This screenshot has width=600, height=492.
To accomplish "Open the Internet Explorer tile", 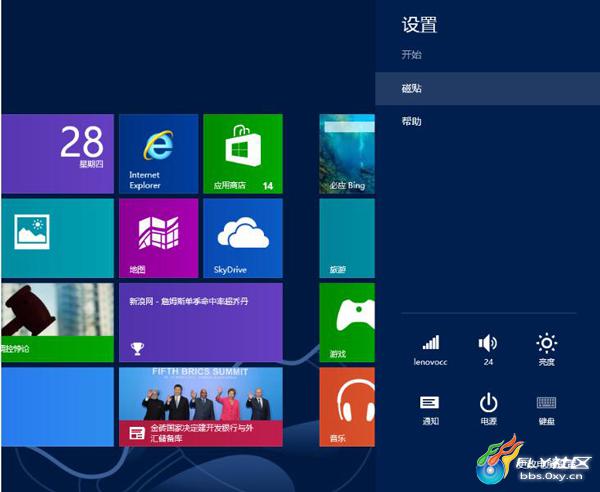I will tap(158, 154).
